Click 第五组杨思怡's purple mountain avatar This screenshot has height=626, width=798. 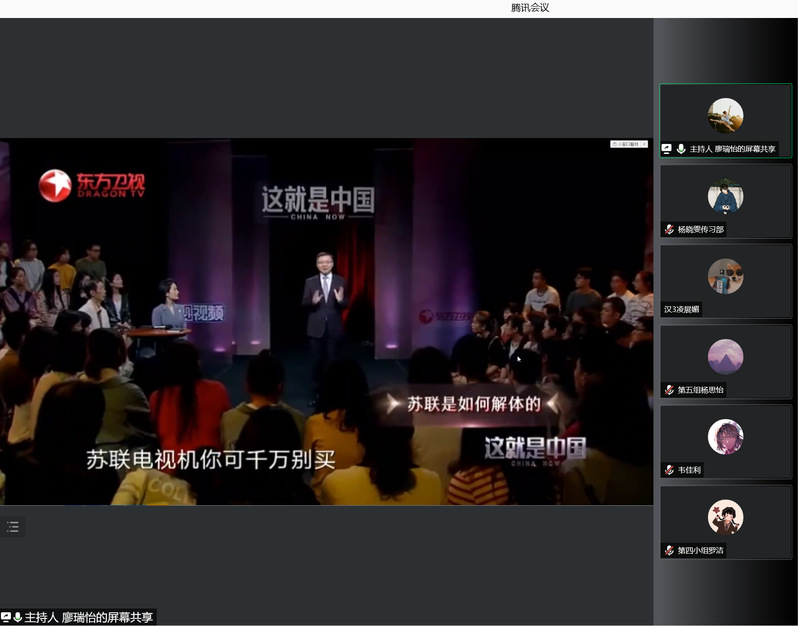coord(725,356)
